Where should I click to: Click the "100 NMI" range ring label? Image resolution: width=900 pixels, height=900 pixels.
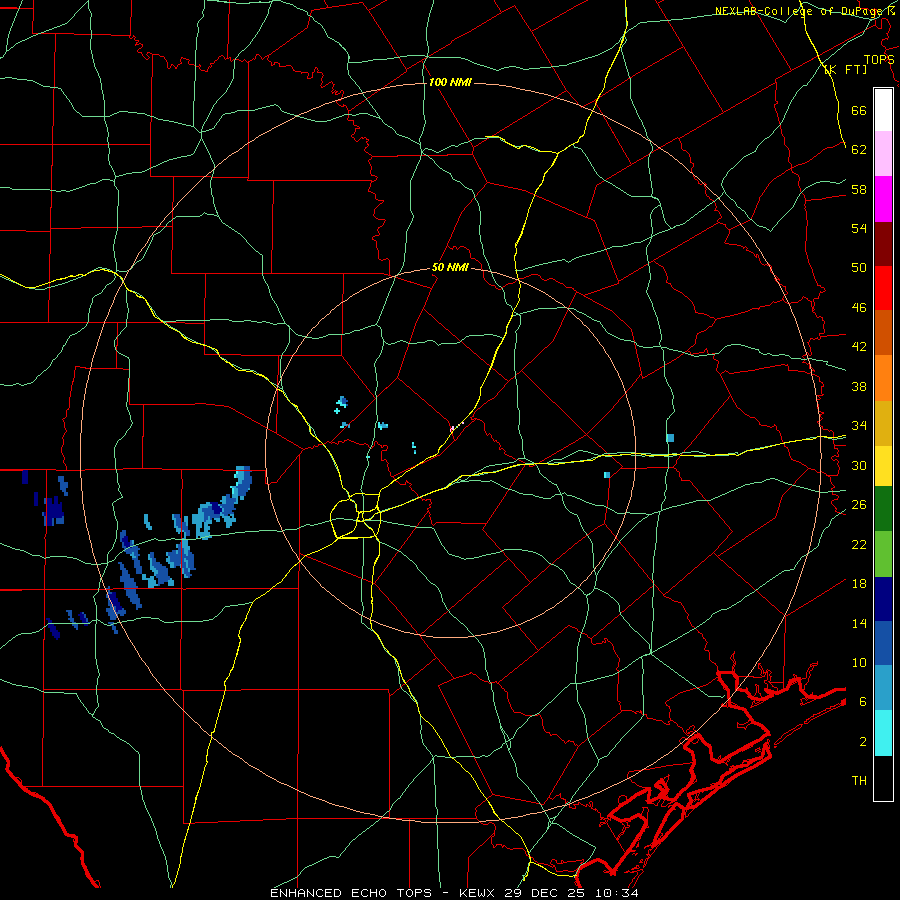tap(450, 82)
